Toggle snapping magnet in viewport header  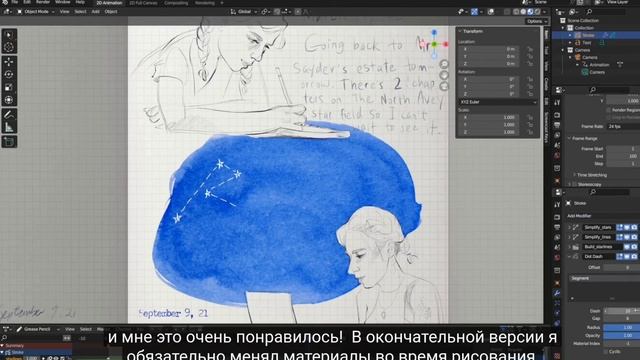coord(277,12)
